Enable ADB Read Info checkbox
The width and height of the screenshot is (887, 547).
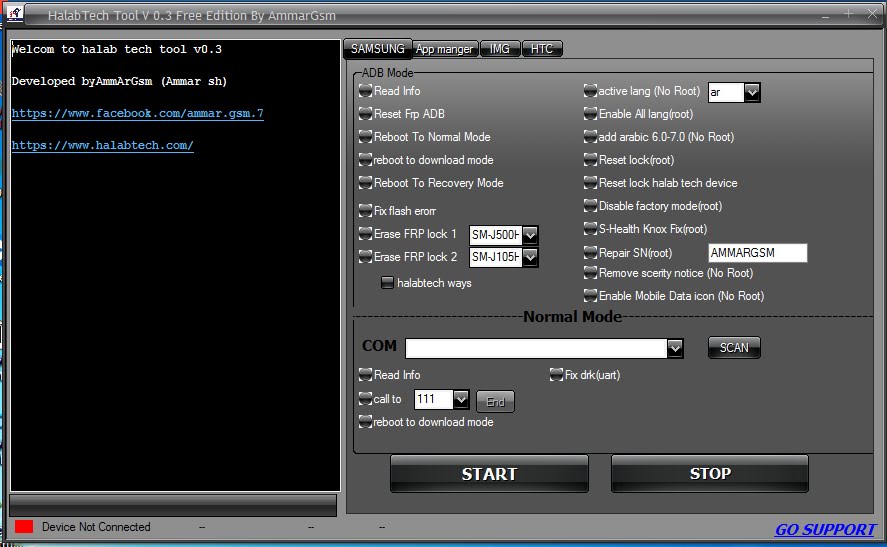pos(365,91)
